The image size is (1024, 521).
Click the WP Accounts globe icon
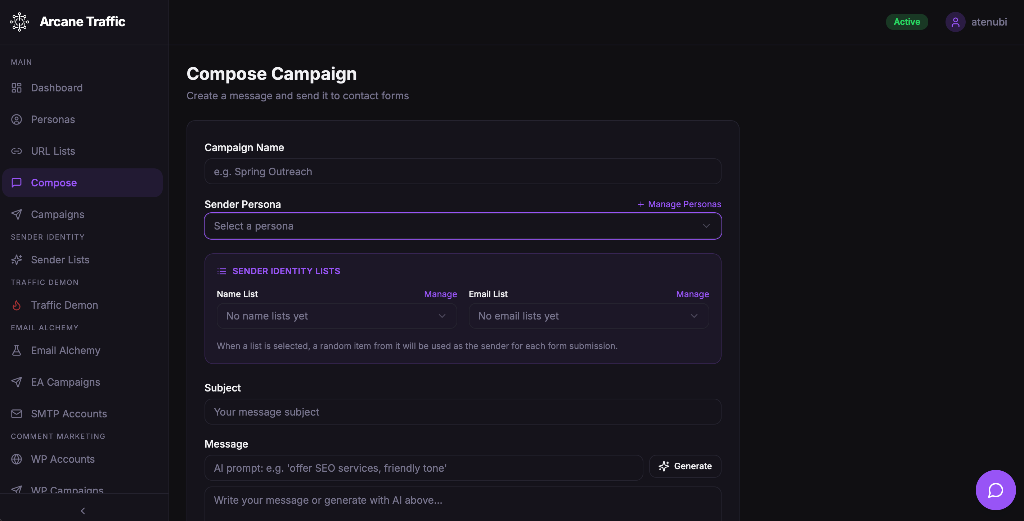(17, 459)
